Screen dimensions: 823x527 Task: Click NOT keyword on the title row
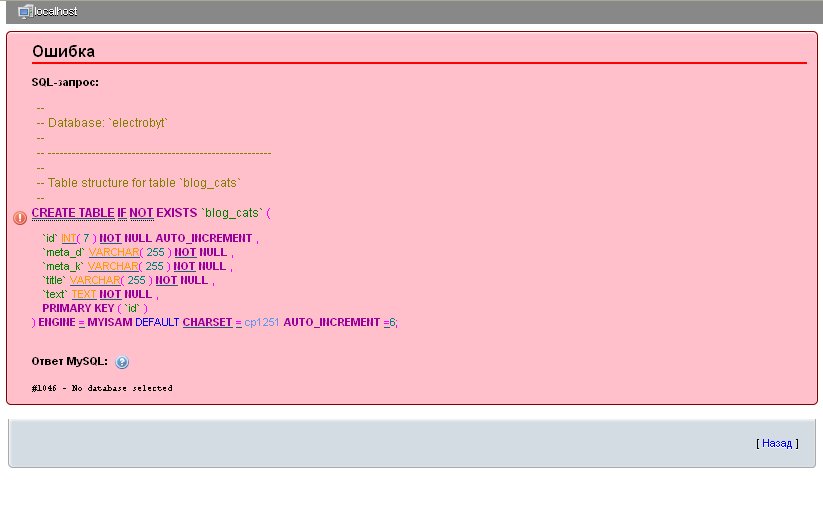(x=166, y=281)
